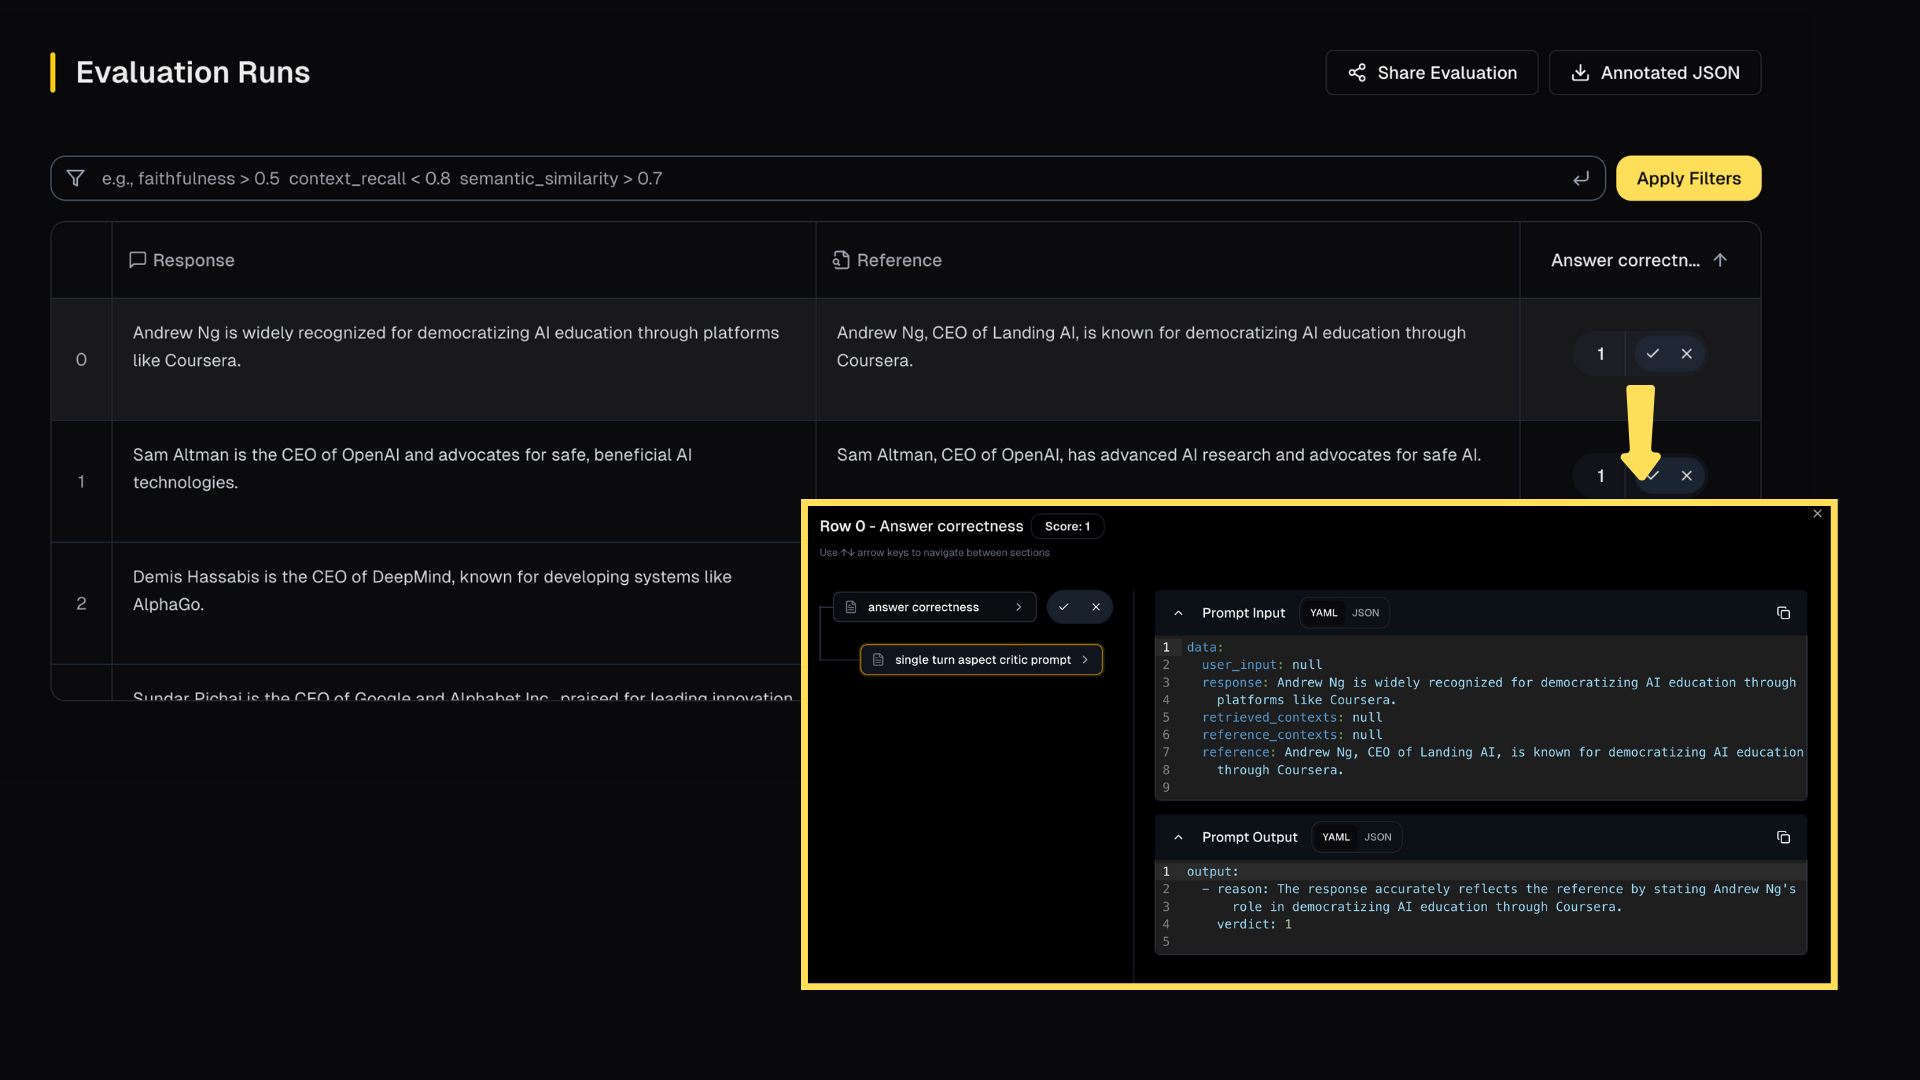Open single turn aspect critic prompt
The height and width of the screenshot is (1080, 1920).
(x=981, y=660)
